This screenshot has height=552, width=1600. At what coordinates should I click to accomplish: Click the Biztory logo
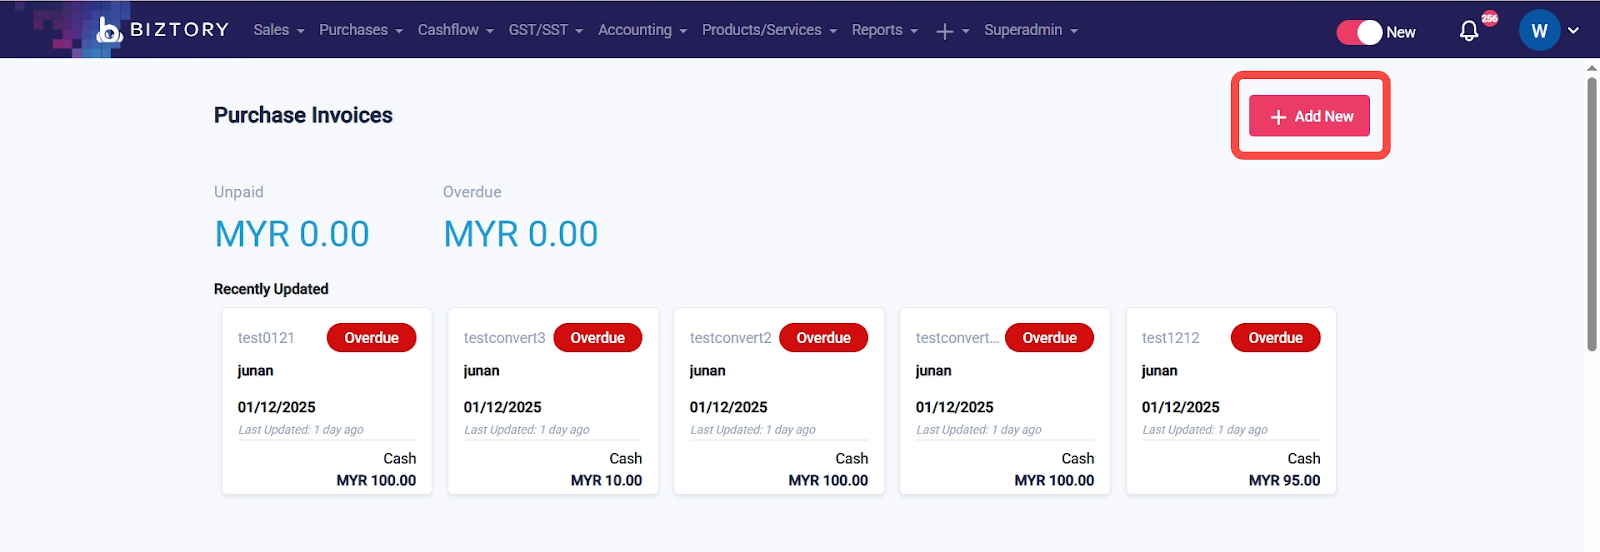[162, 30]
